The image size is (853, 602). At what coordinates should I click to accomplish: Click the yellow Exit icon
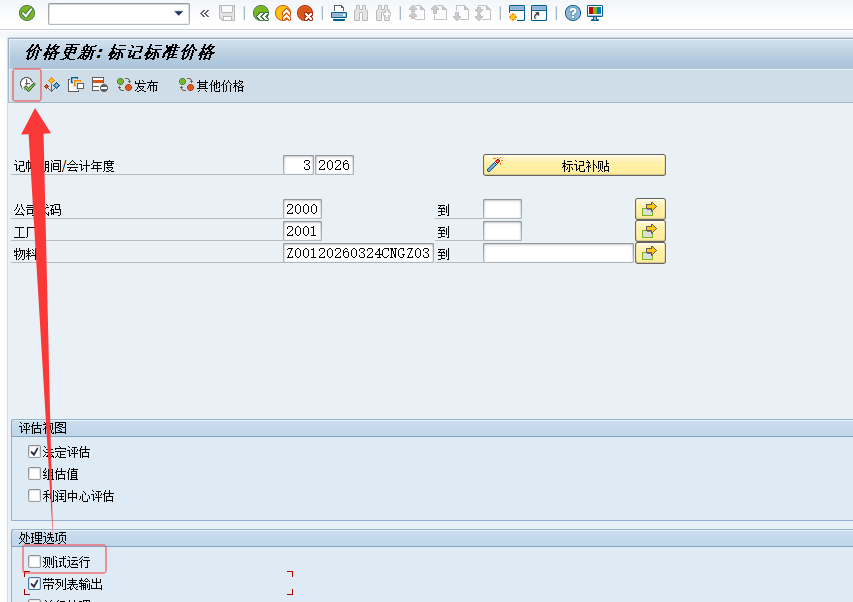(283, 13)
